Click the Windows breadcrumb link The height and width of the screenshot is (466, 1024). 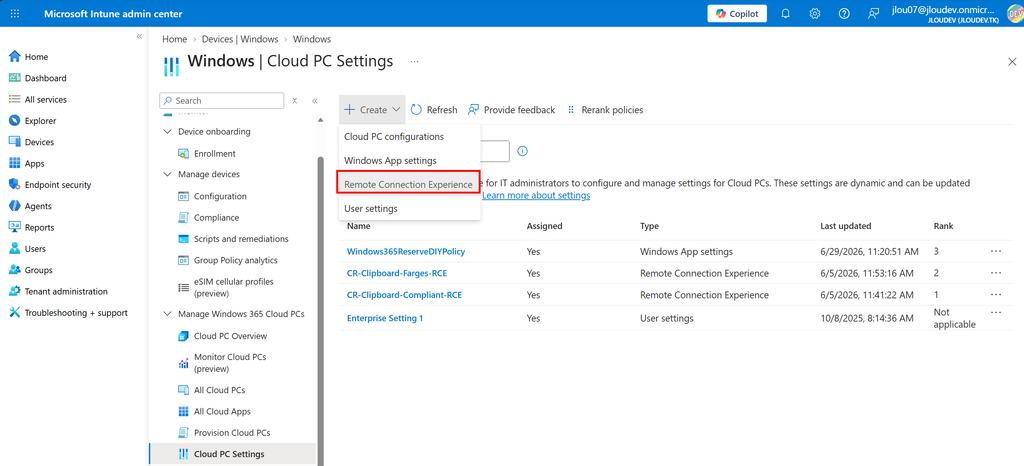312,39
